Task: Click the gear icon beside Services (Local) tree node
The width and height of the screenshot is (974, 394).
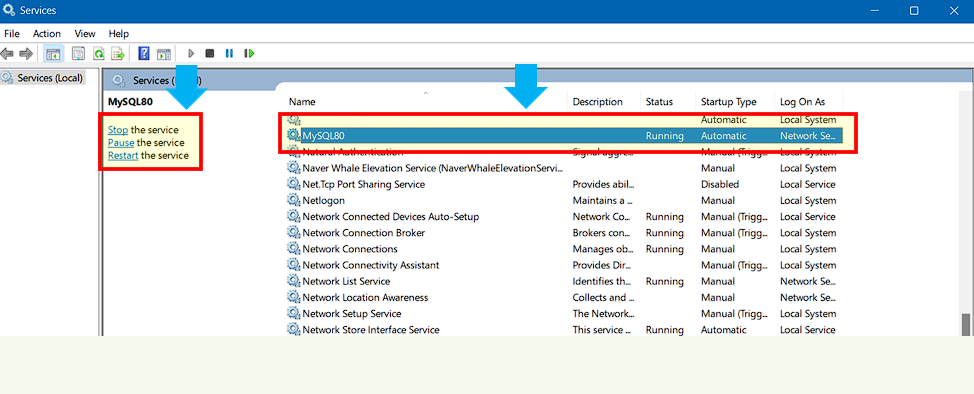Action: 7,78
